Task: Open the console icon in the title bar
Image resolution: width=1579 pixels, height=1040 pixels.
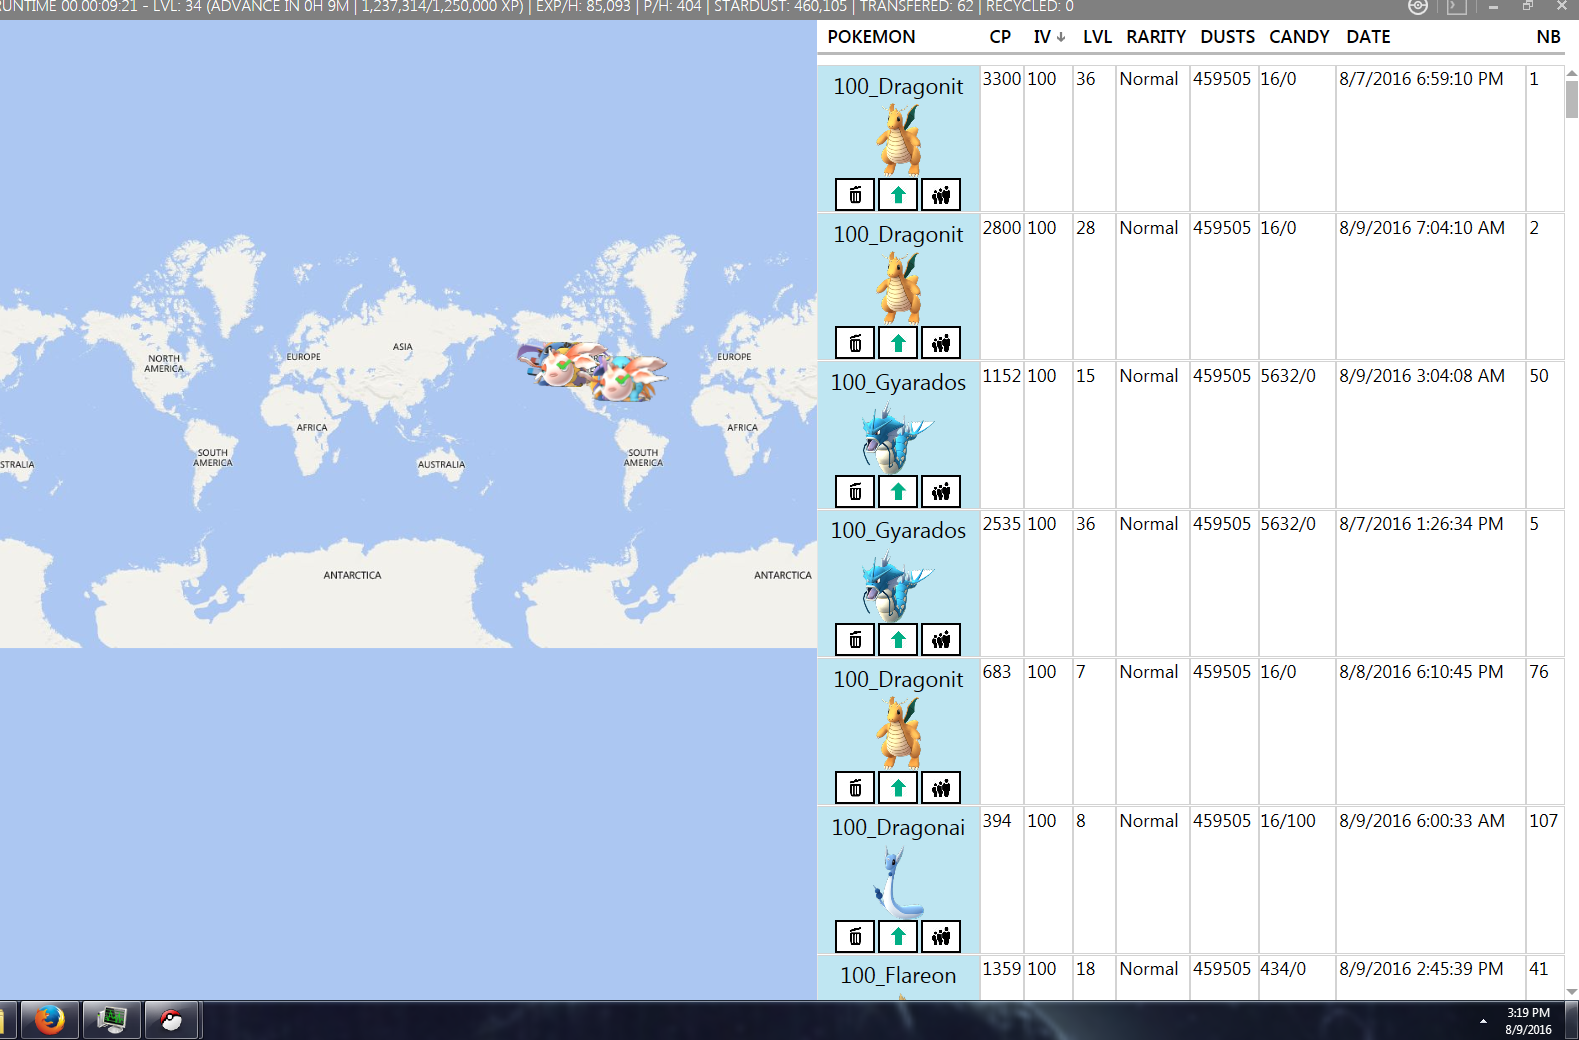Action: 1456,7
